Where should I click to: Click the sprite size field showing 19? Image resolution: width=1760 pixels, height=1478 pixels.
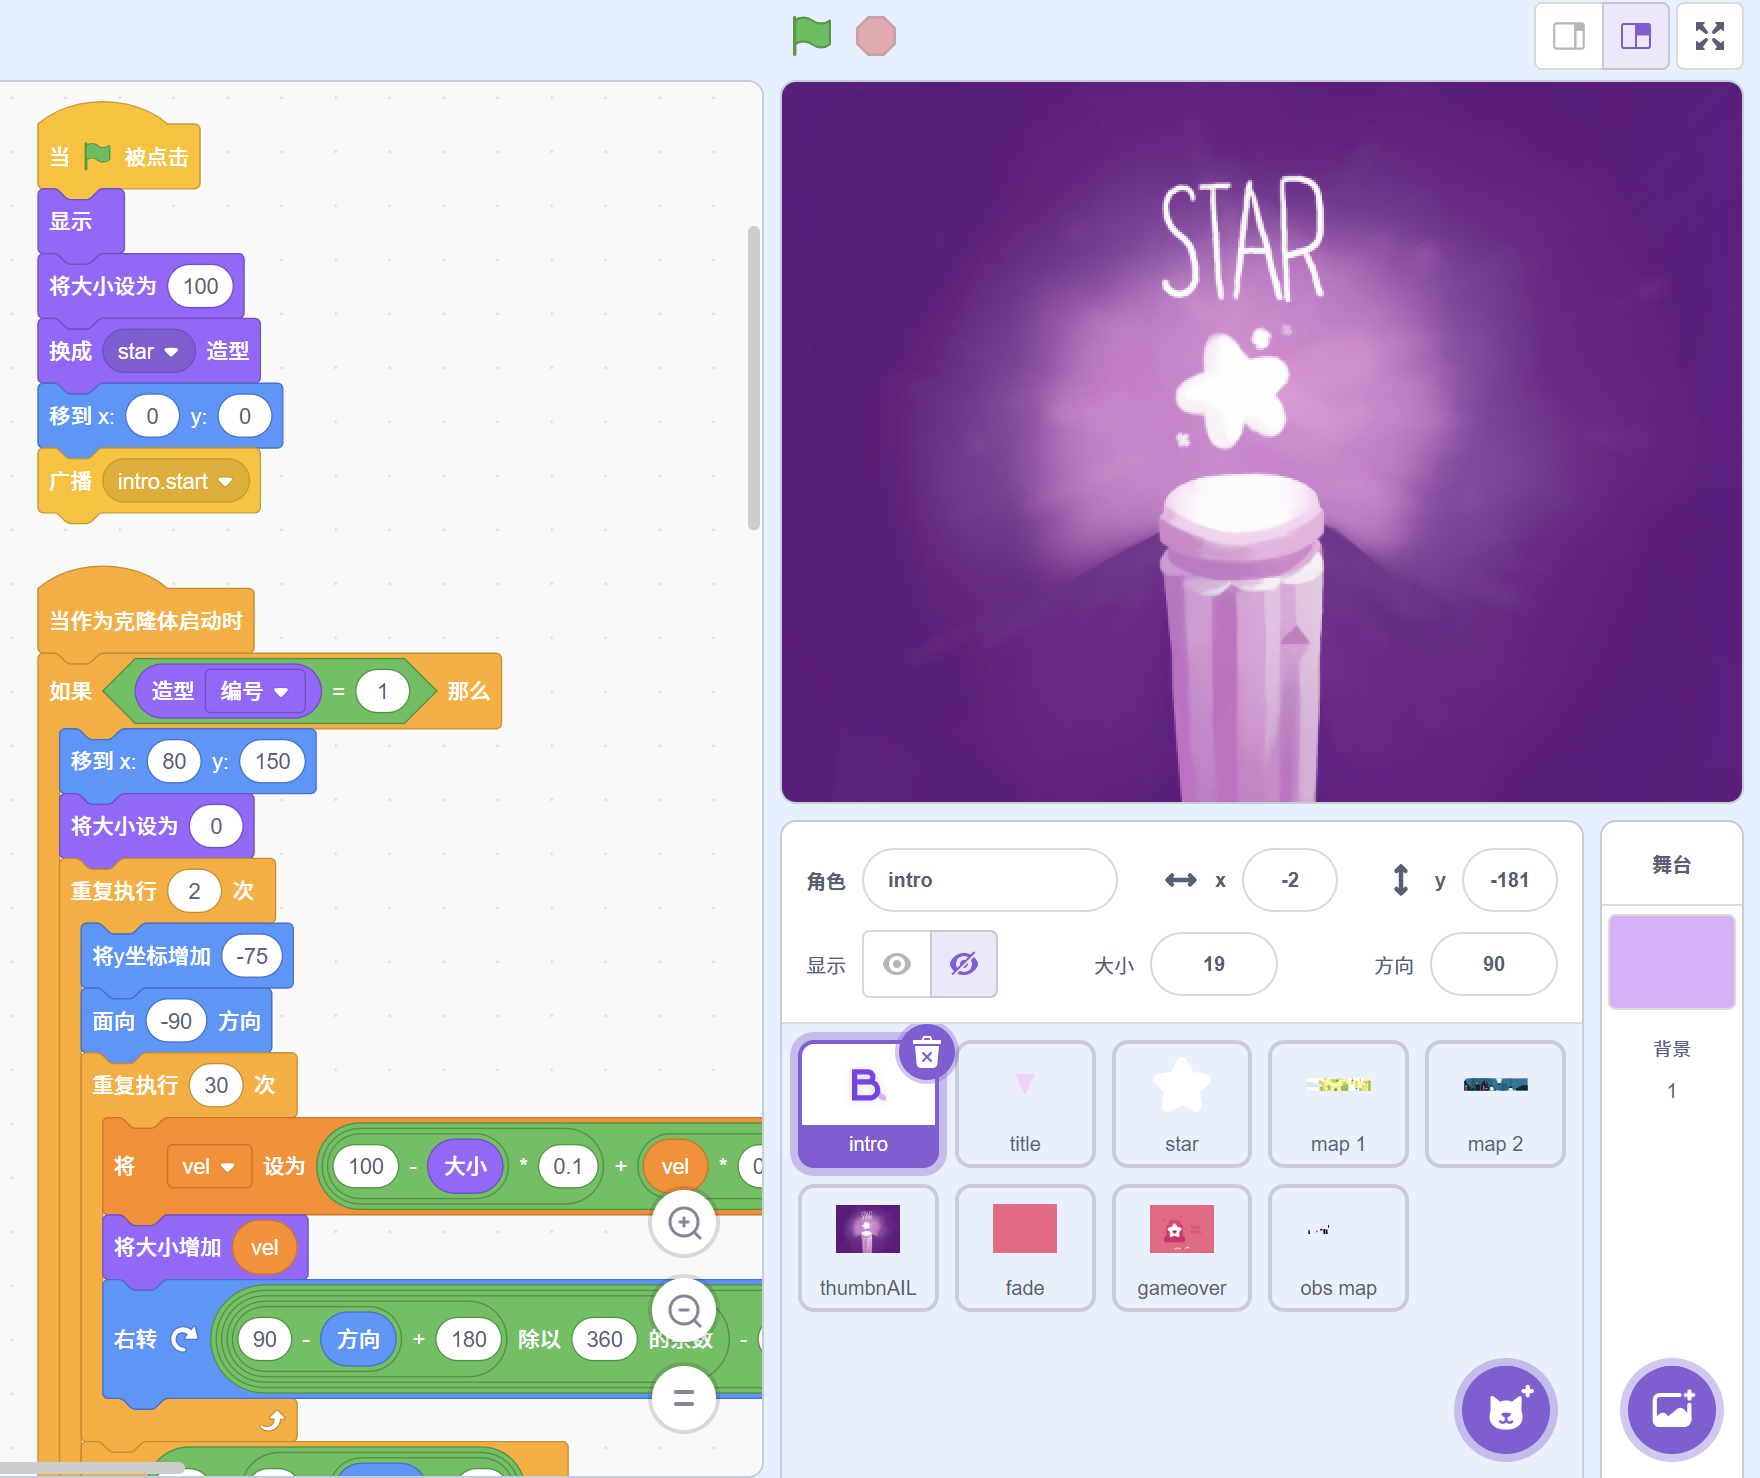coord(1213,964)
